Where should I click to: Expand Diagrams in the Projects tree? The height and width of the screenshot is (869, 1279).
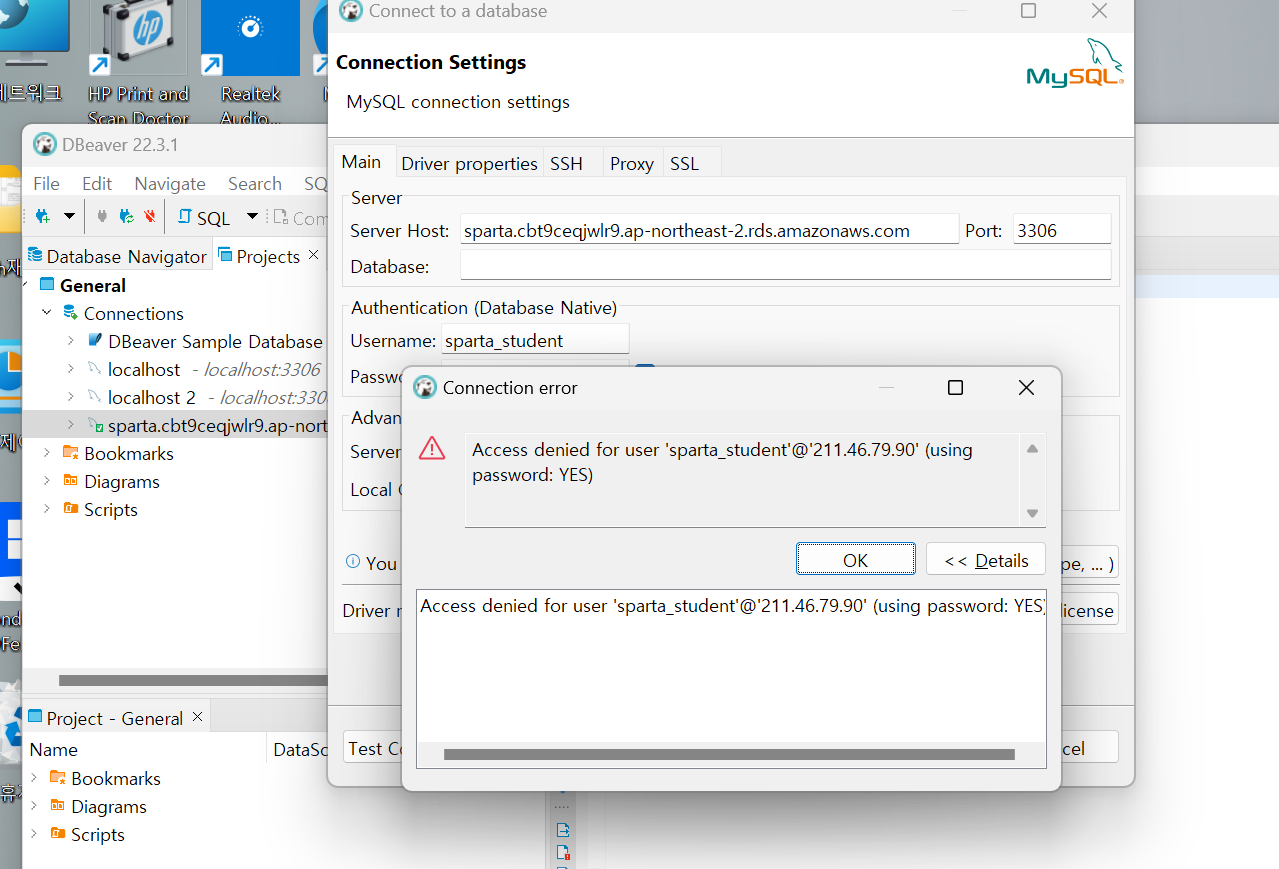coord(46,481)
